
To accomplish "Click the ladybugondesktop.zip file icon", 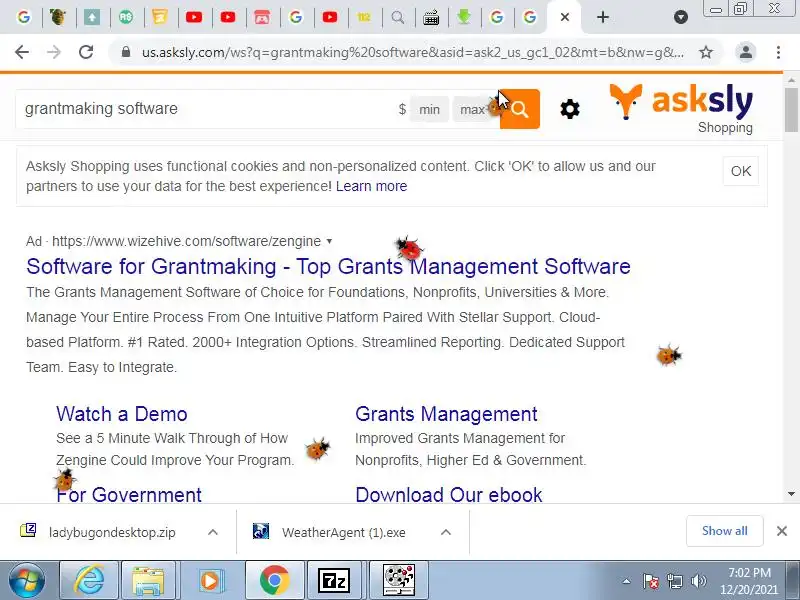I will (x=28, y=531).
